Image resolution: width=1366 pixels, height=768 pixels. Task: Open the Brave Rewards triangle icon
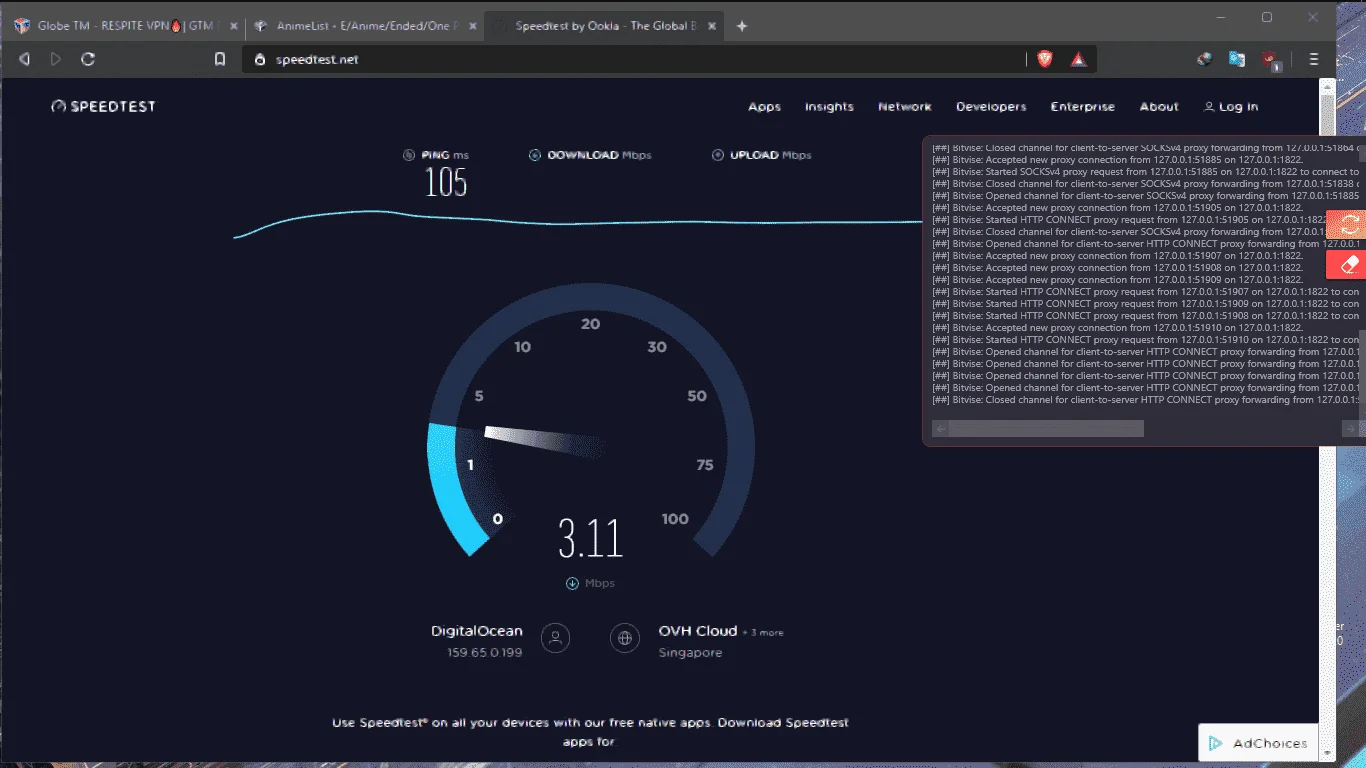coord(1078,60)
